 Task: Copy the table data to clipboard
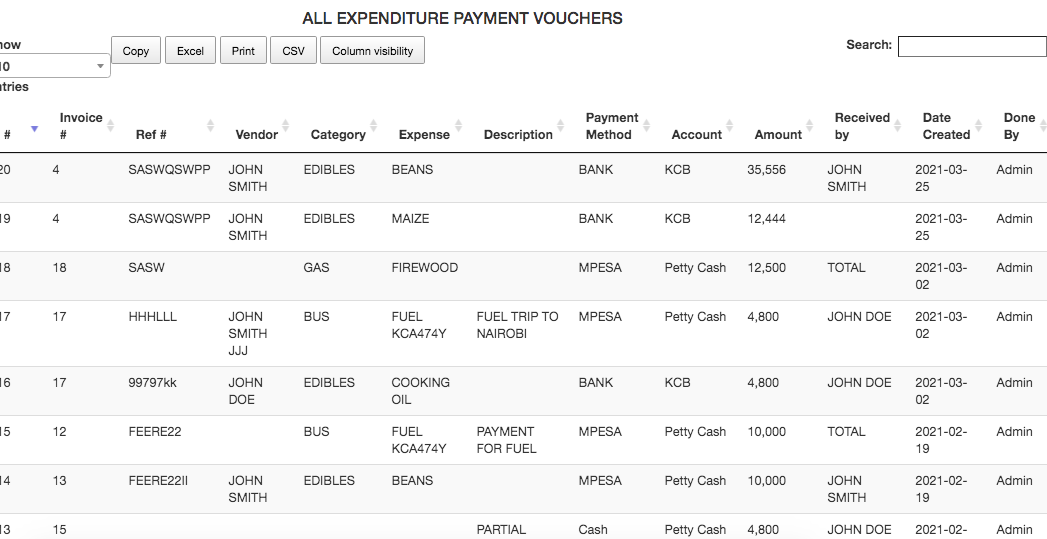click(136, 51)
